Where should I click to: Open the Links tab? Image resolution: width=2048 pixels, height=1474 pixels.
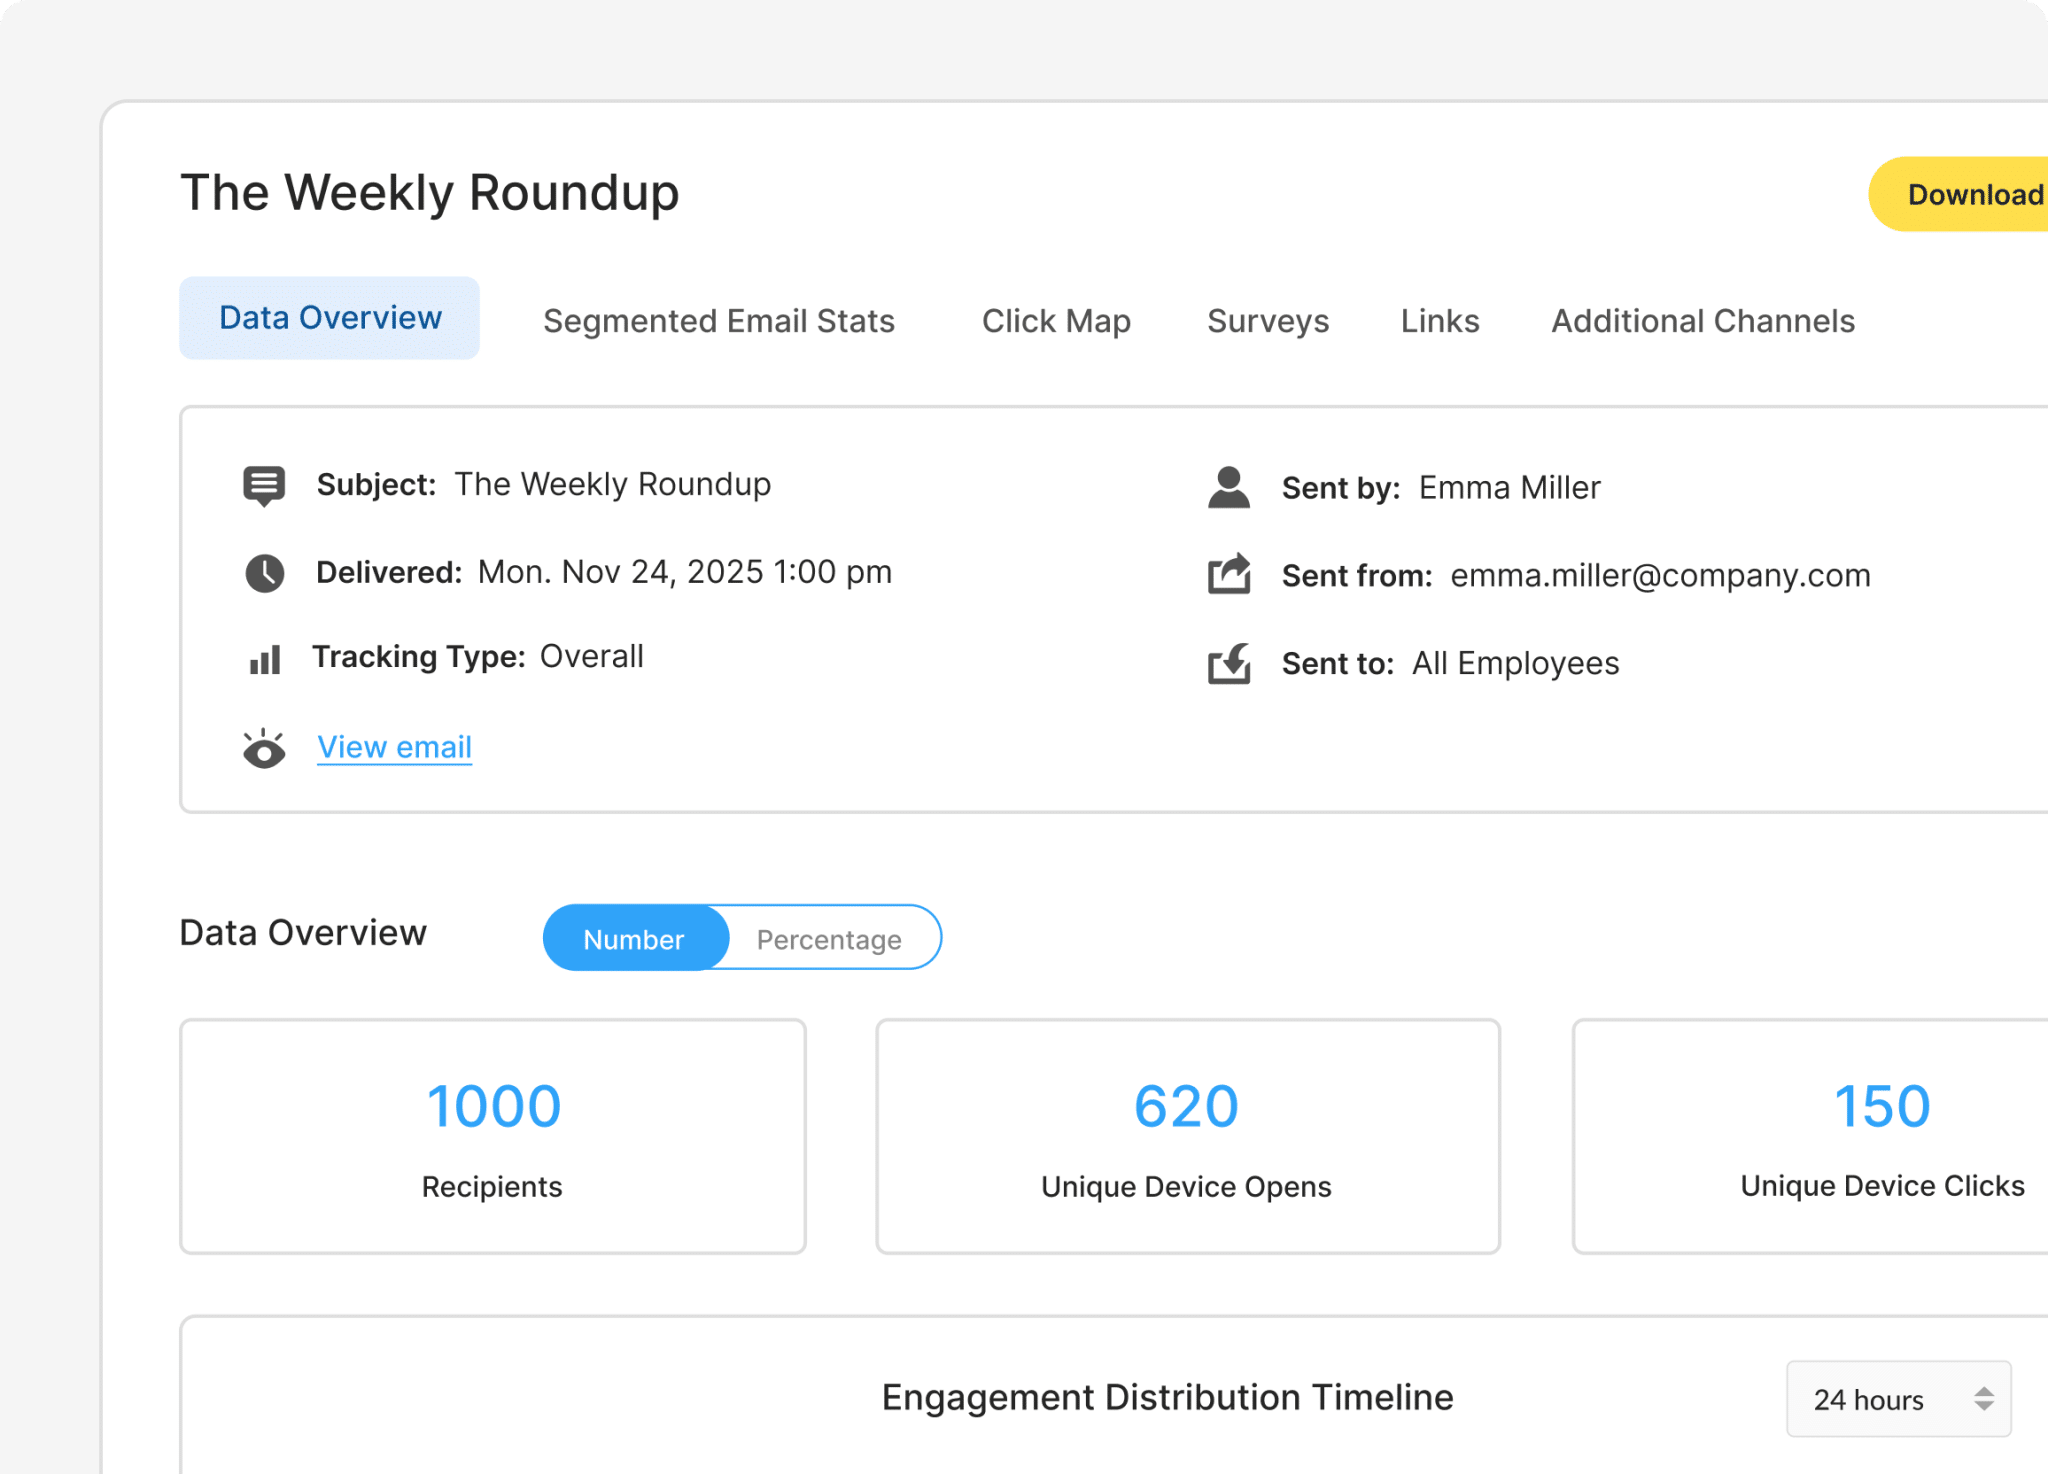pos(1439,321)
